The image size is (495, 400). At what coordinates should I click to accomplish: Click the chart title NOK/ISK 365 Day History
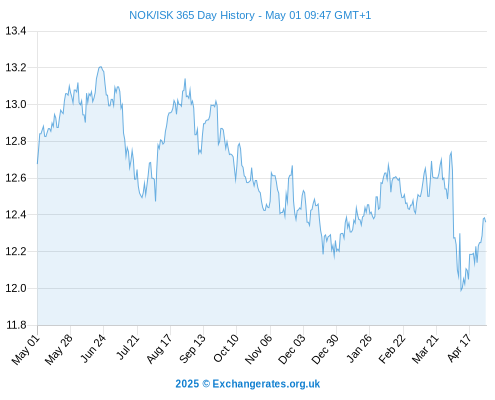tap(192, 15)
